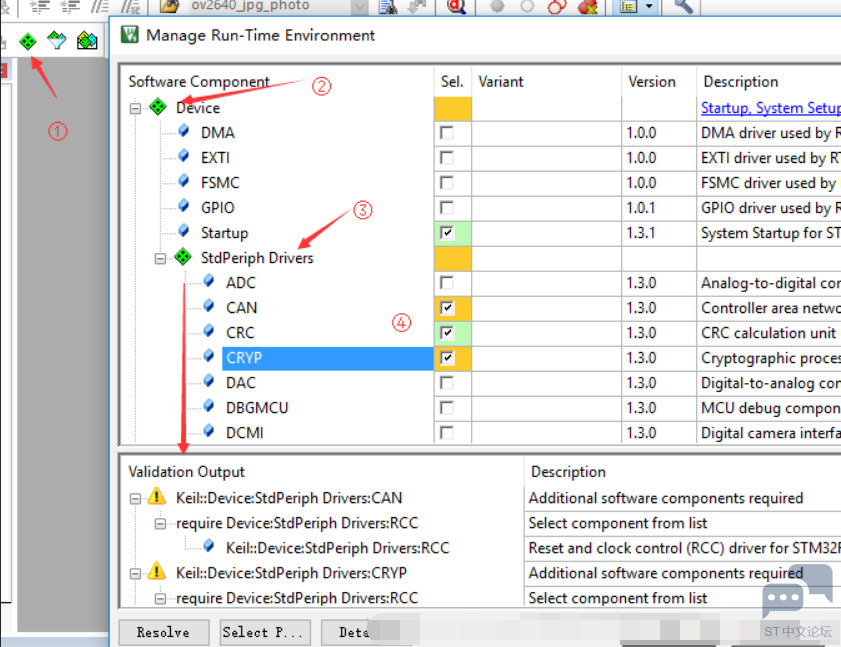Enable the DMA component checkbox
The width and height of the screenshot is (841, 647).
click(x=446, y=133)
